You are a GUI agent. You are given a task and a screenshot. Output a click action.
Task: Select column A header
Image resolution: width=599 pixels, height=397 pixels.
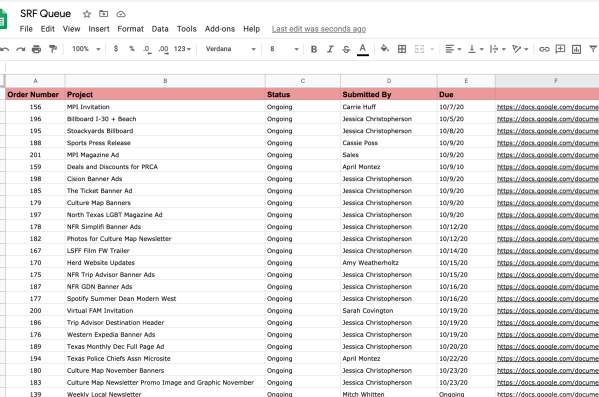(35, 81)
